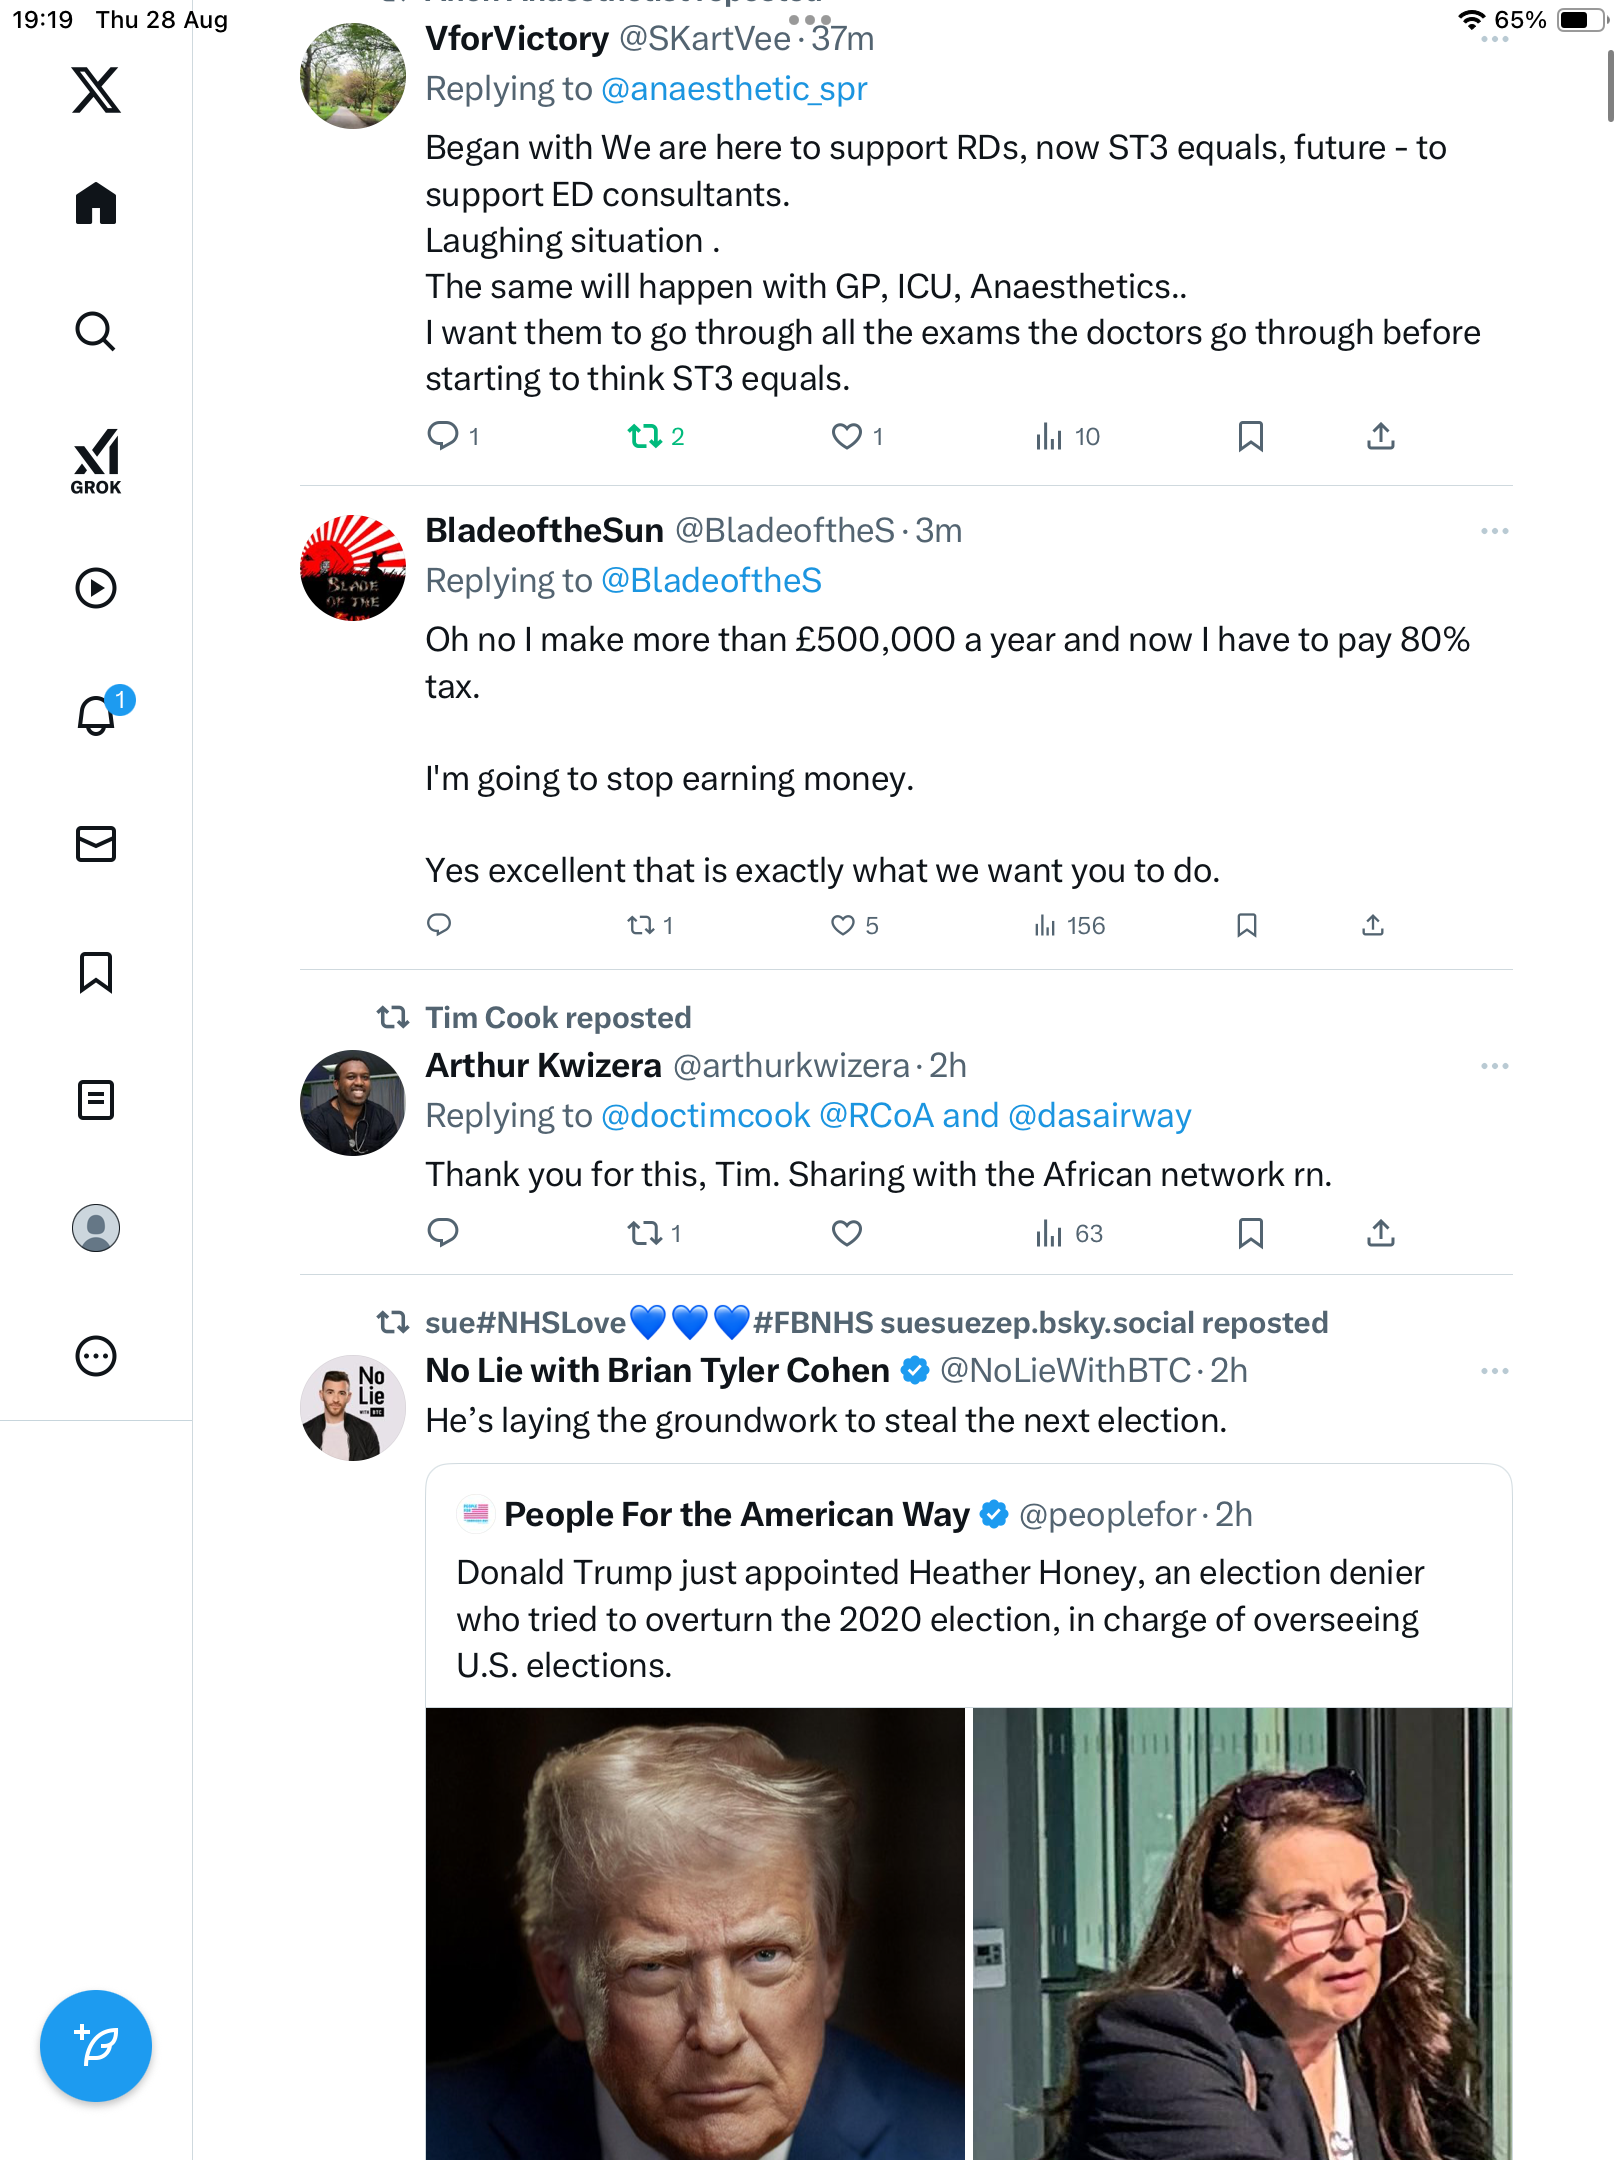The width and height of the screenshot is (1620, 2160).
Task: Like the BladeoftheSun post
Action: pos(843,925)
